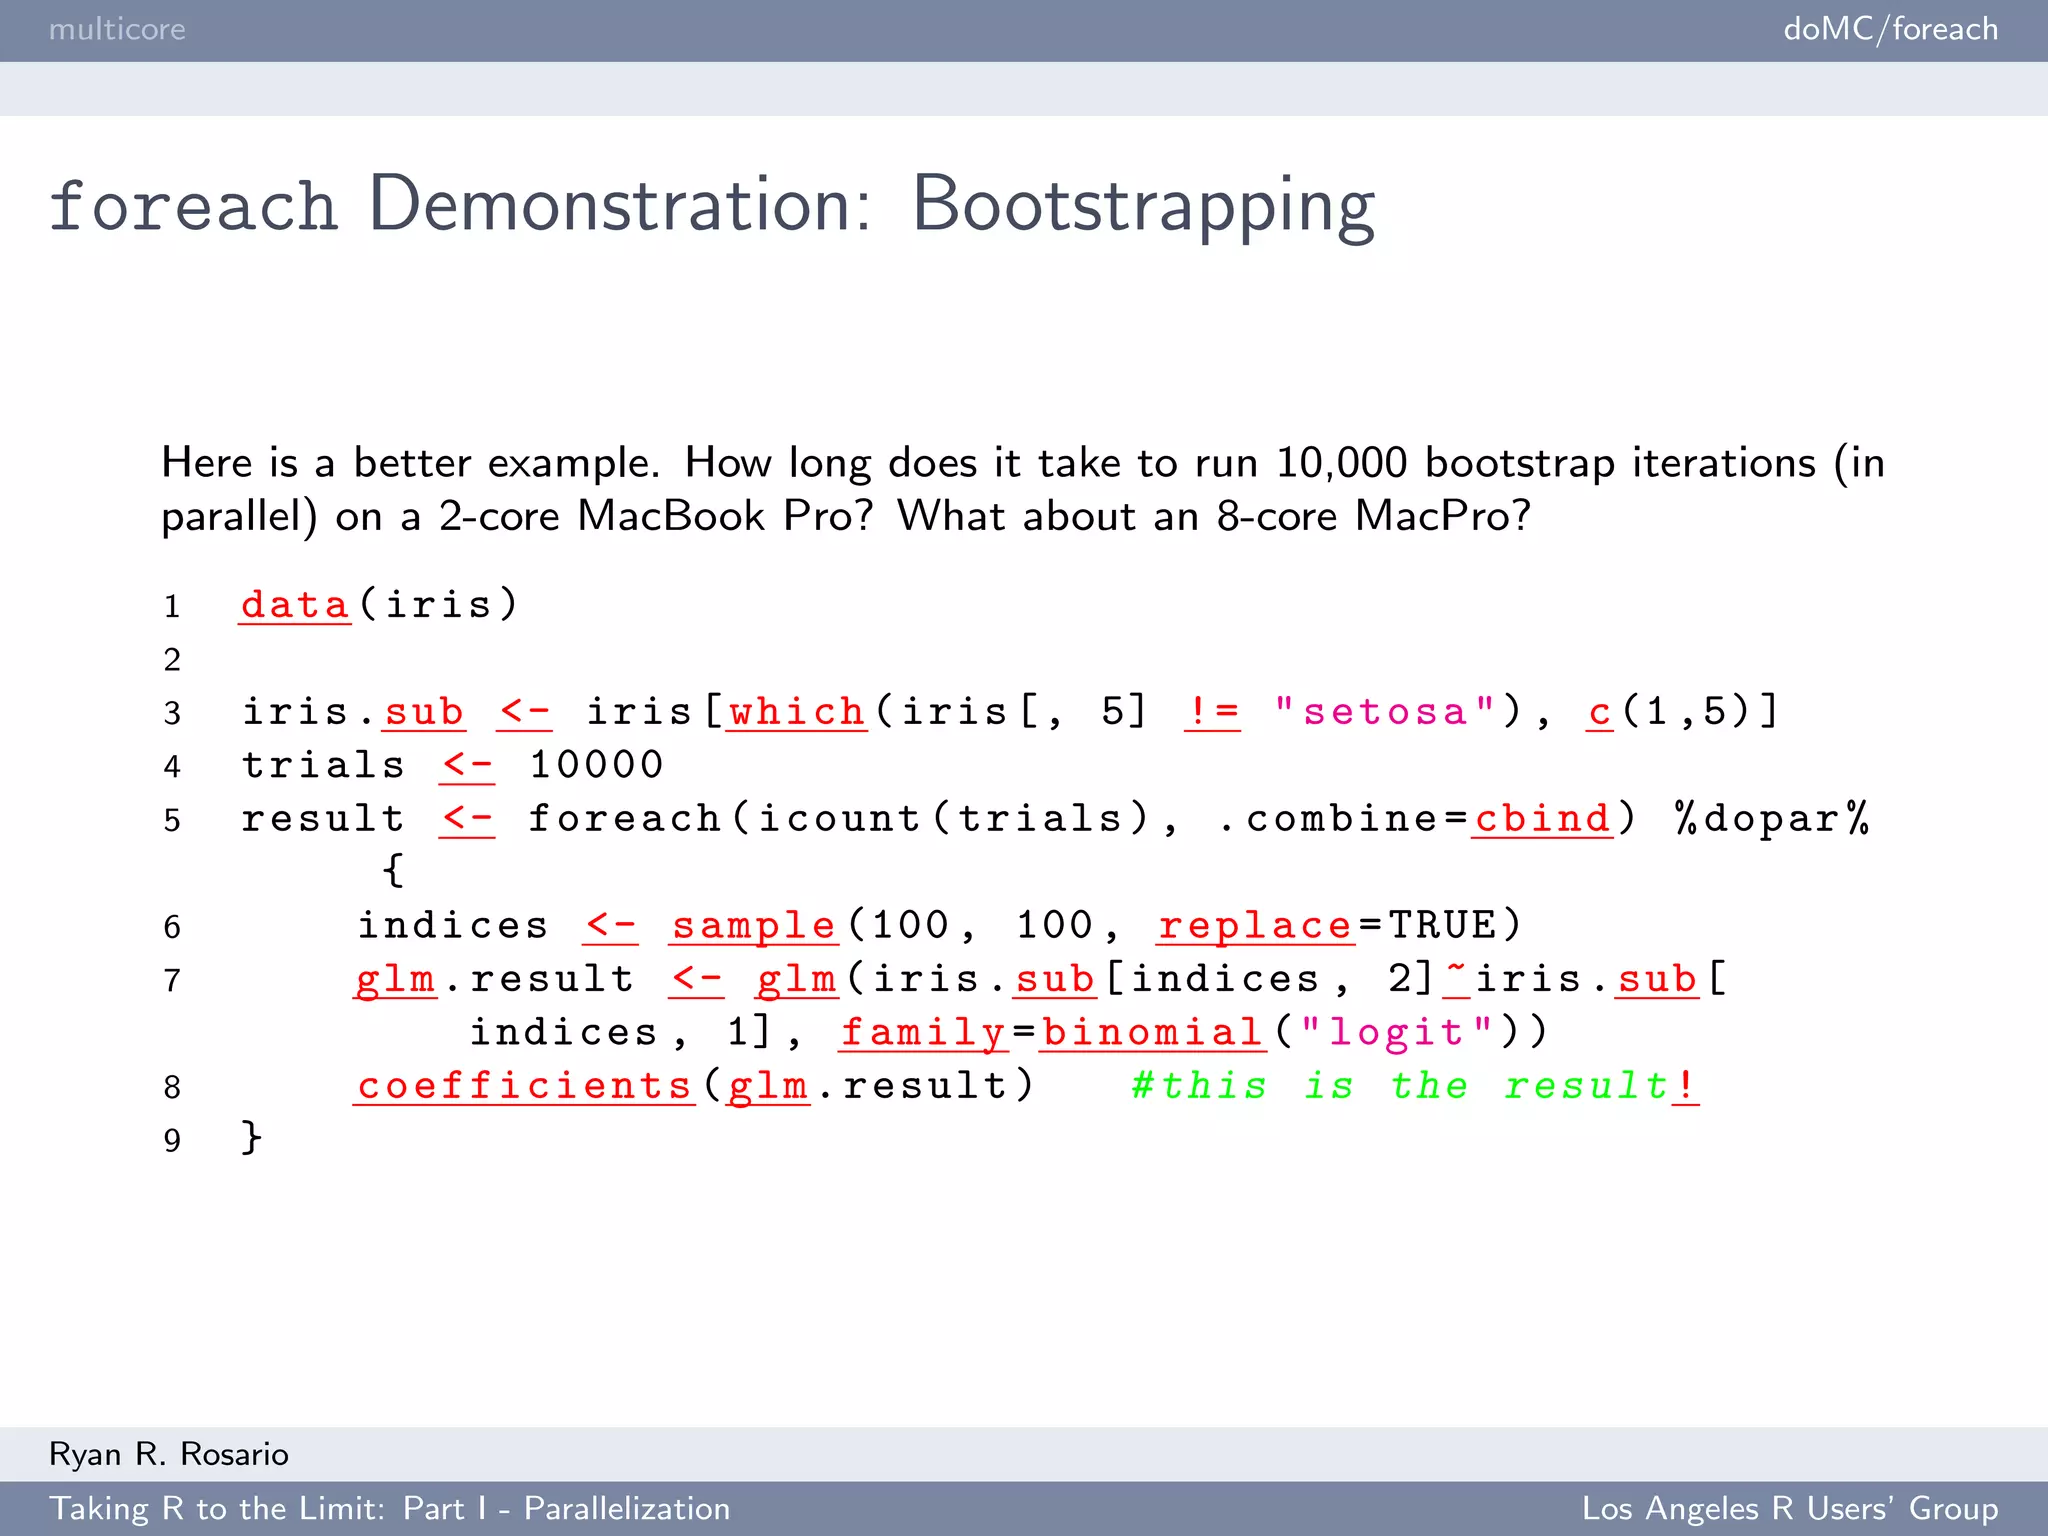Click the 'which' function on code line 3
Image resolution: width=2048 pixels, height=1536 pixels.
tap(797, 712)
